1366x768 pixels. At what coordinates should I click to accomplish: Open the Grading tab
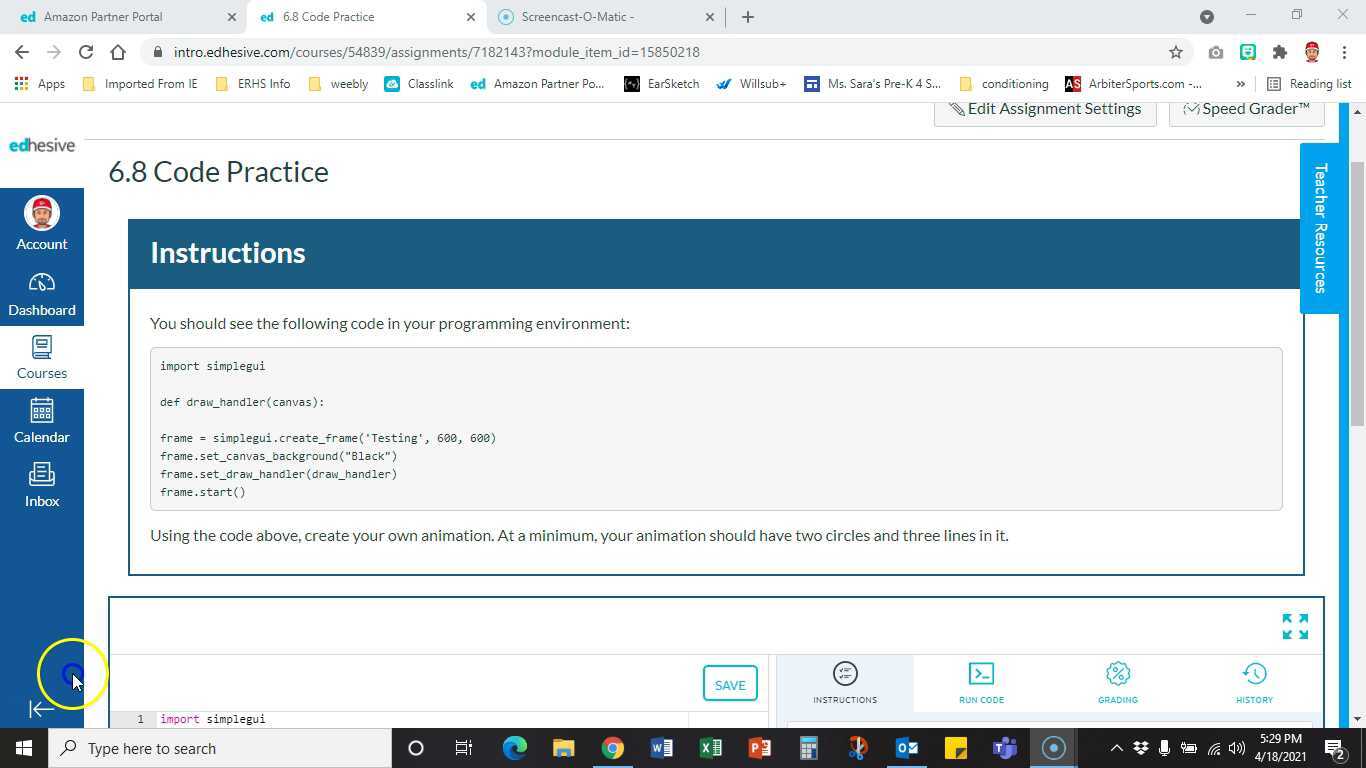point(1118,684)
